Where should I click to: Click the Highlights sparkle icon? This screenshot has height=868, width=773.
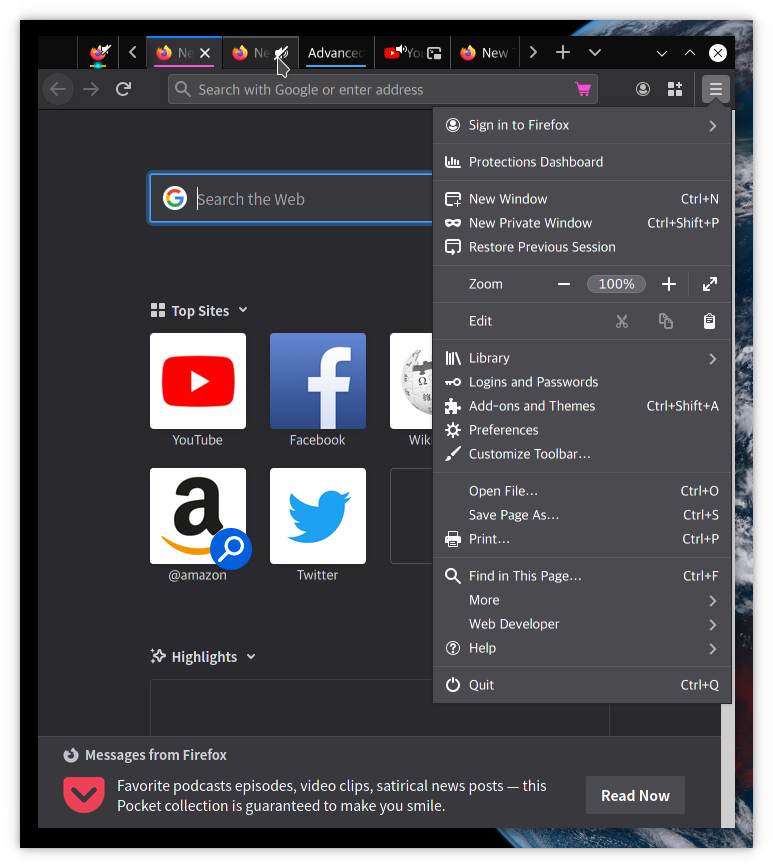tap(158, 656)
